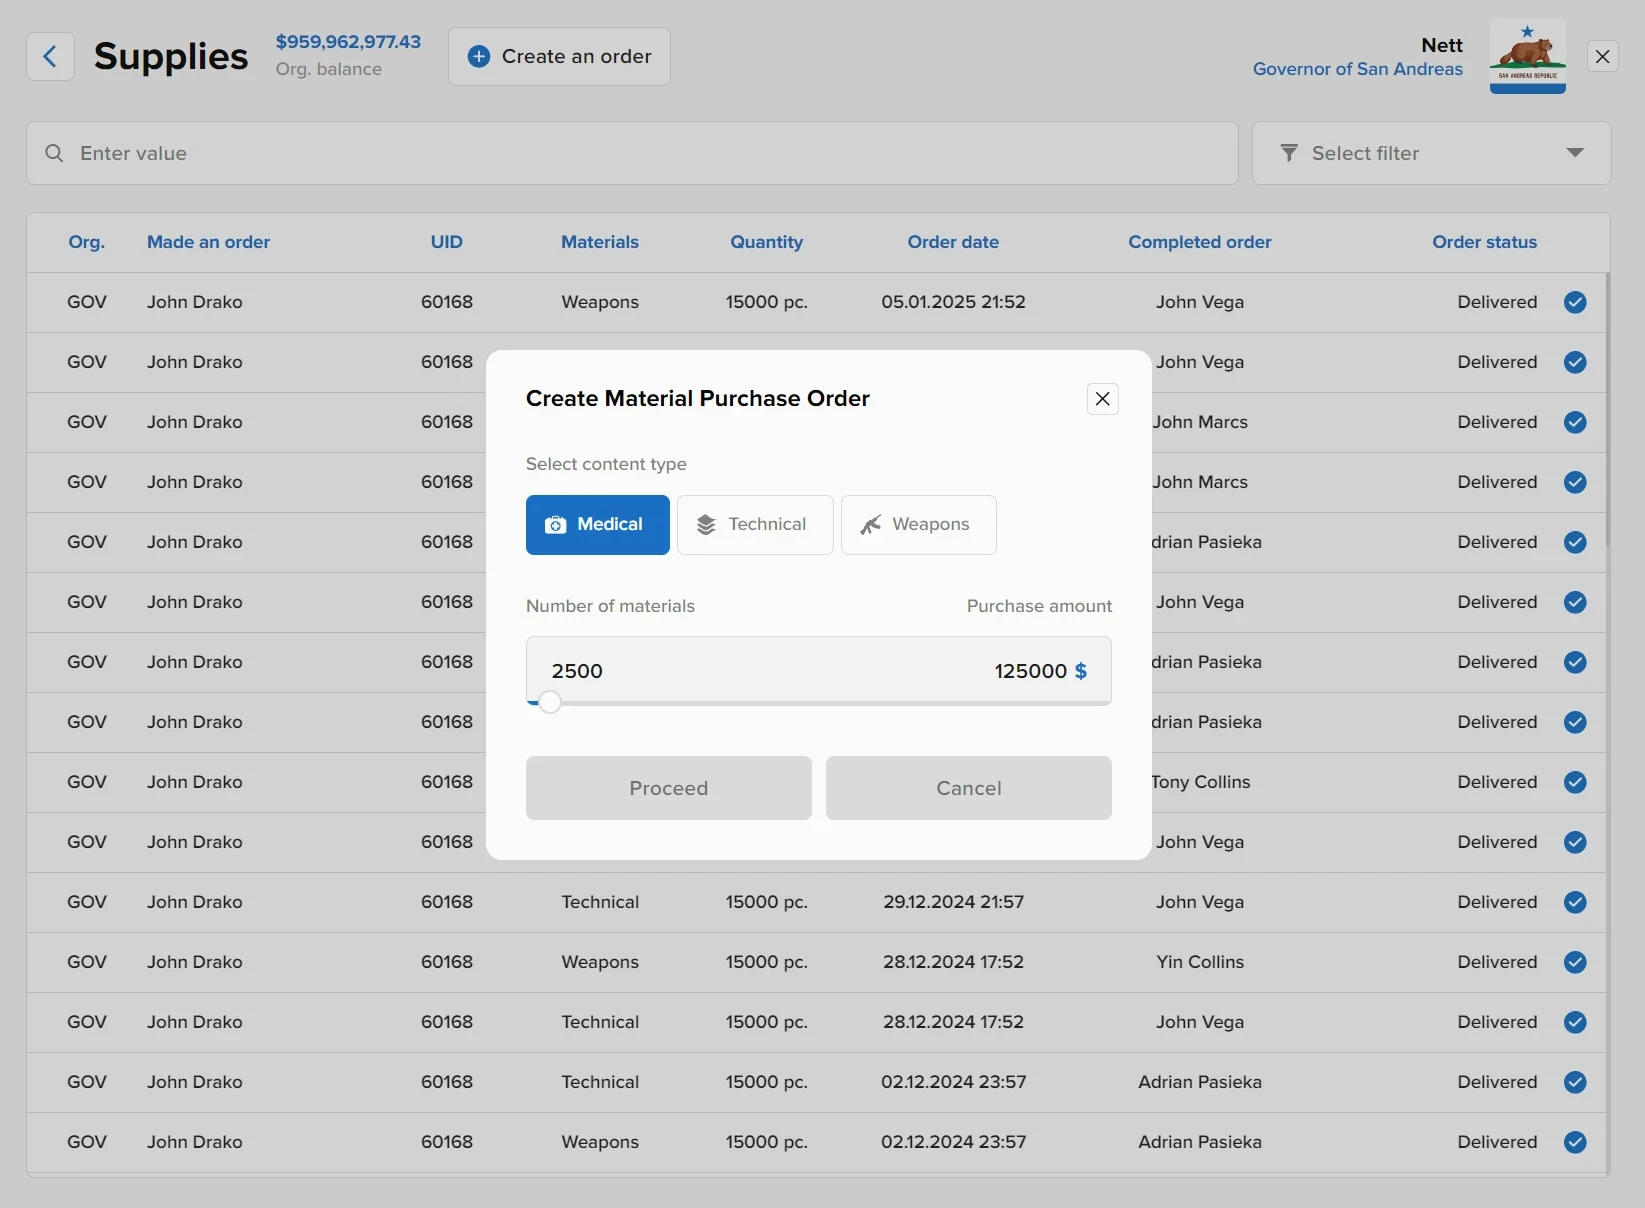Click the materials quantity slider handle
Screen dimensions: 1645x1208
pyautogui.click(x=549, y=702)
